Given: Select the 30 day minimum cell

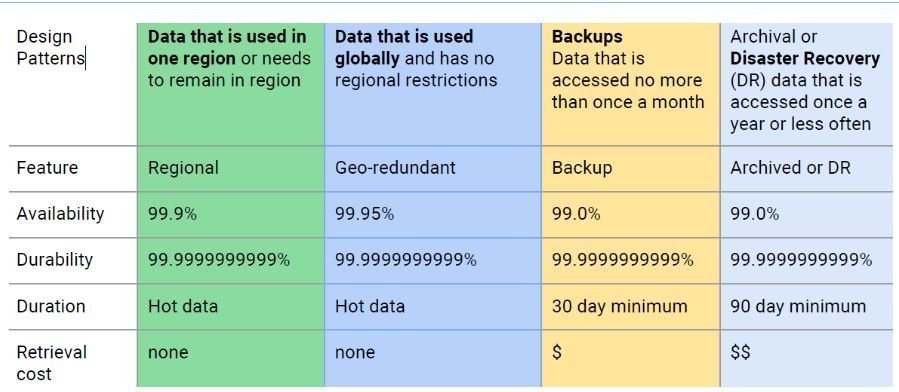Looking at the screenshot, I should click(631, 307).
